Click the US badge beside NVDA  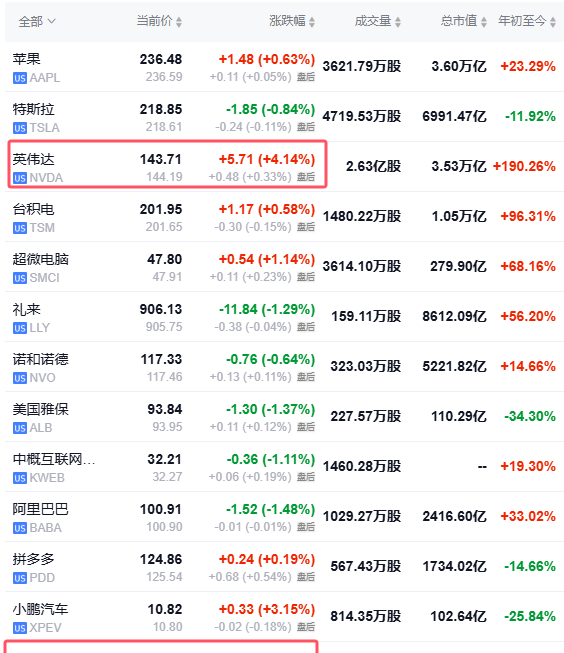pyautogui.click(x=20, y=178)
